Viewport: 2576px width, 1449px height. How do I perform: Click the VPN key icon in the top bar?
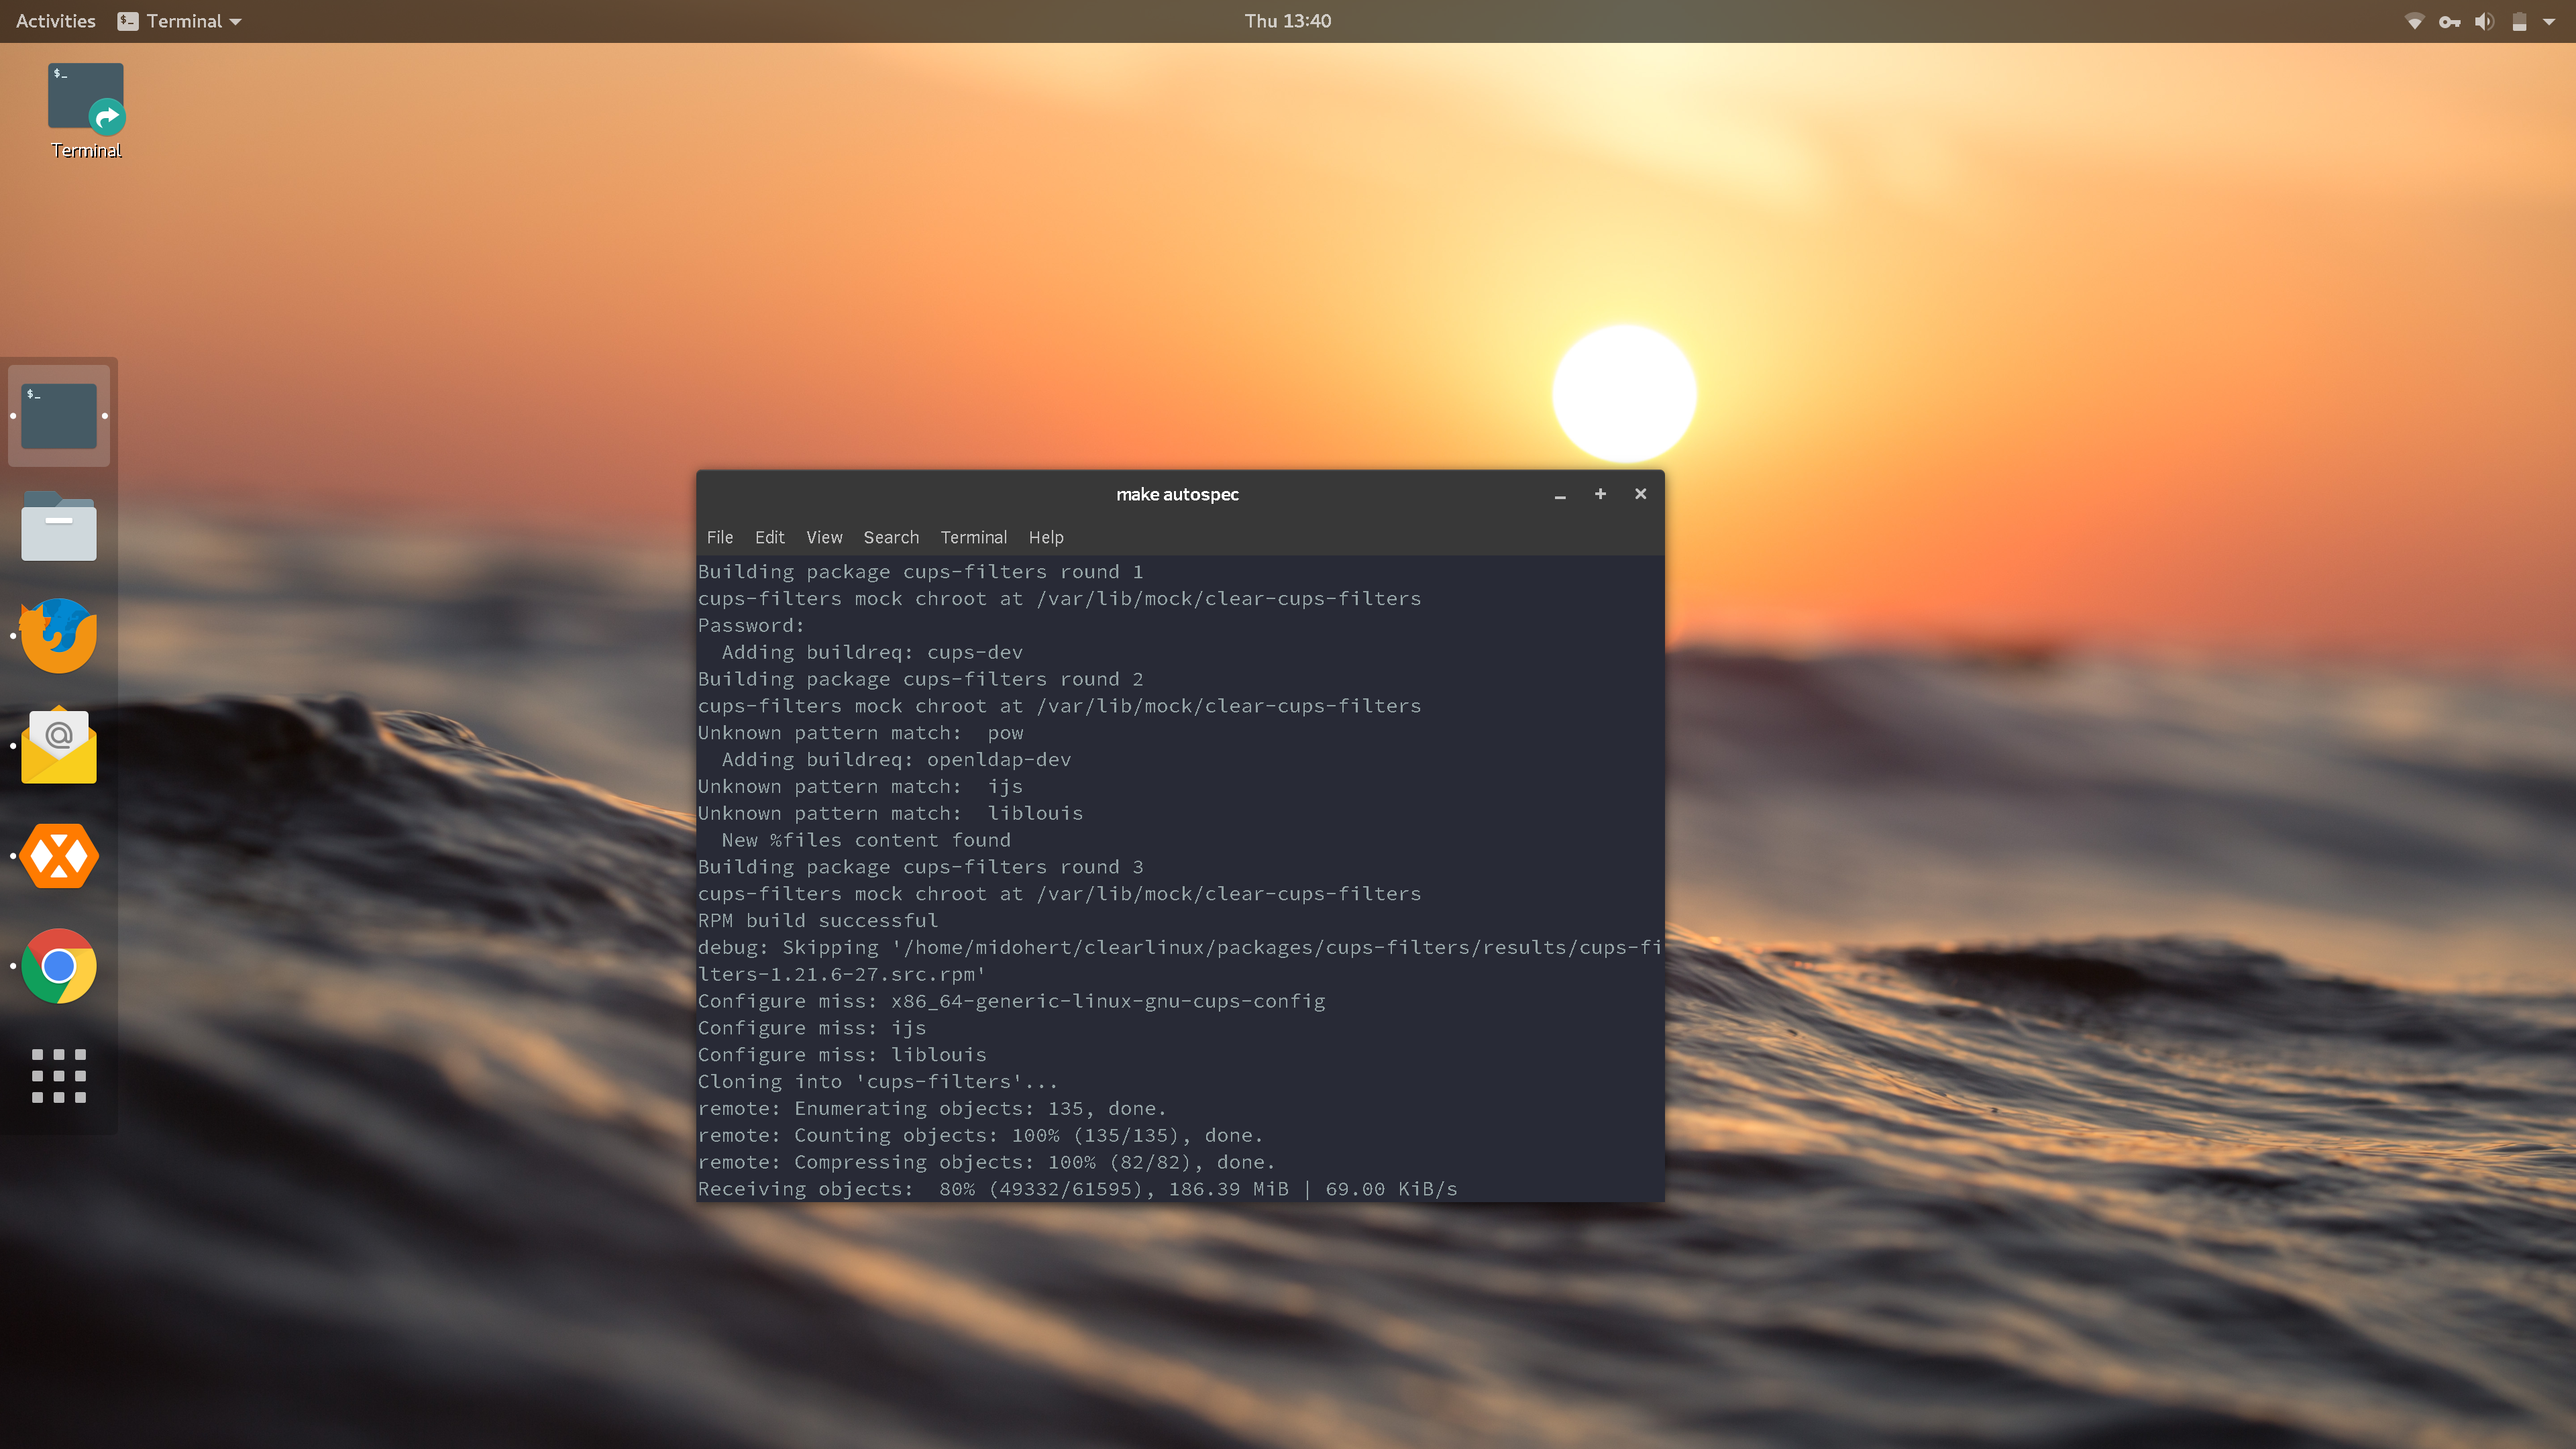pos(2449,21)
